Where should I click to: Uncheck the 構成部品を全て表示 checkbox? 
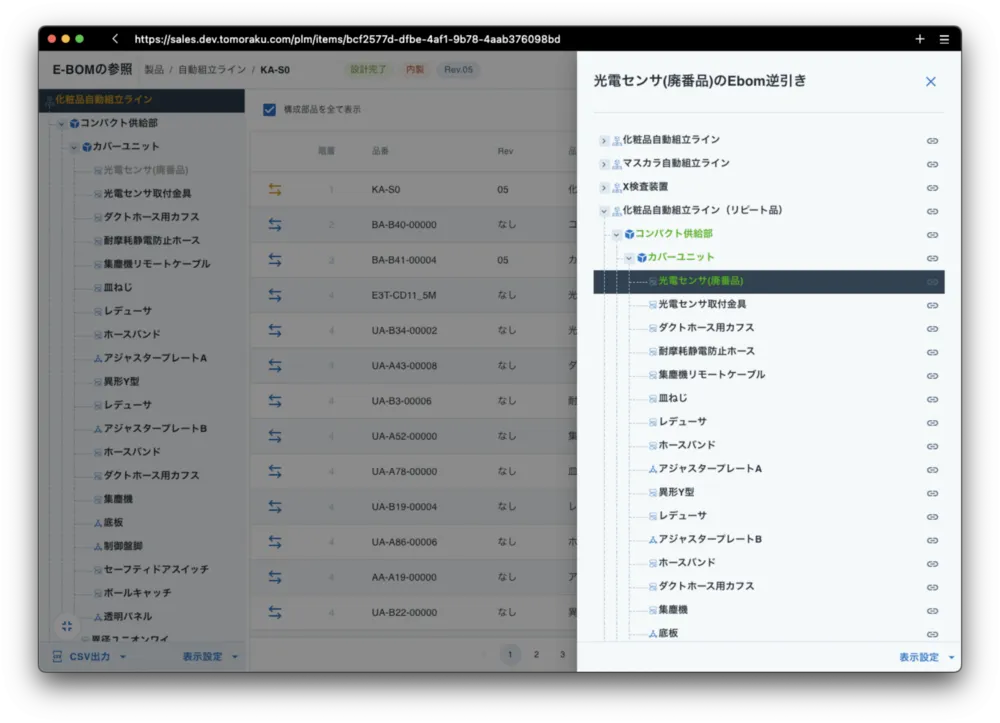[x=269, y=109]
